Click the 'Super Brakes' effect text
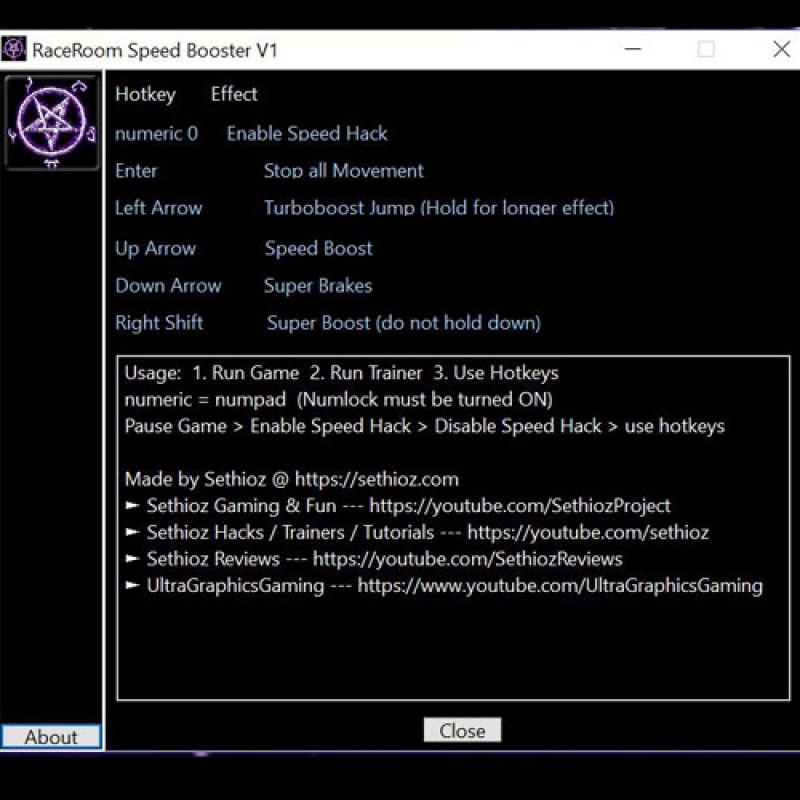 click(x=318, y=286)
